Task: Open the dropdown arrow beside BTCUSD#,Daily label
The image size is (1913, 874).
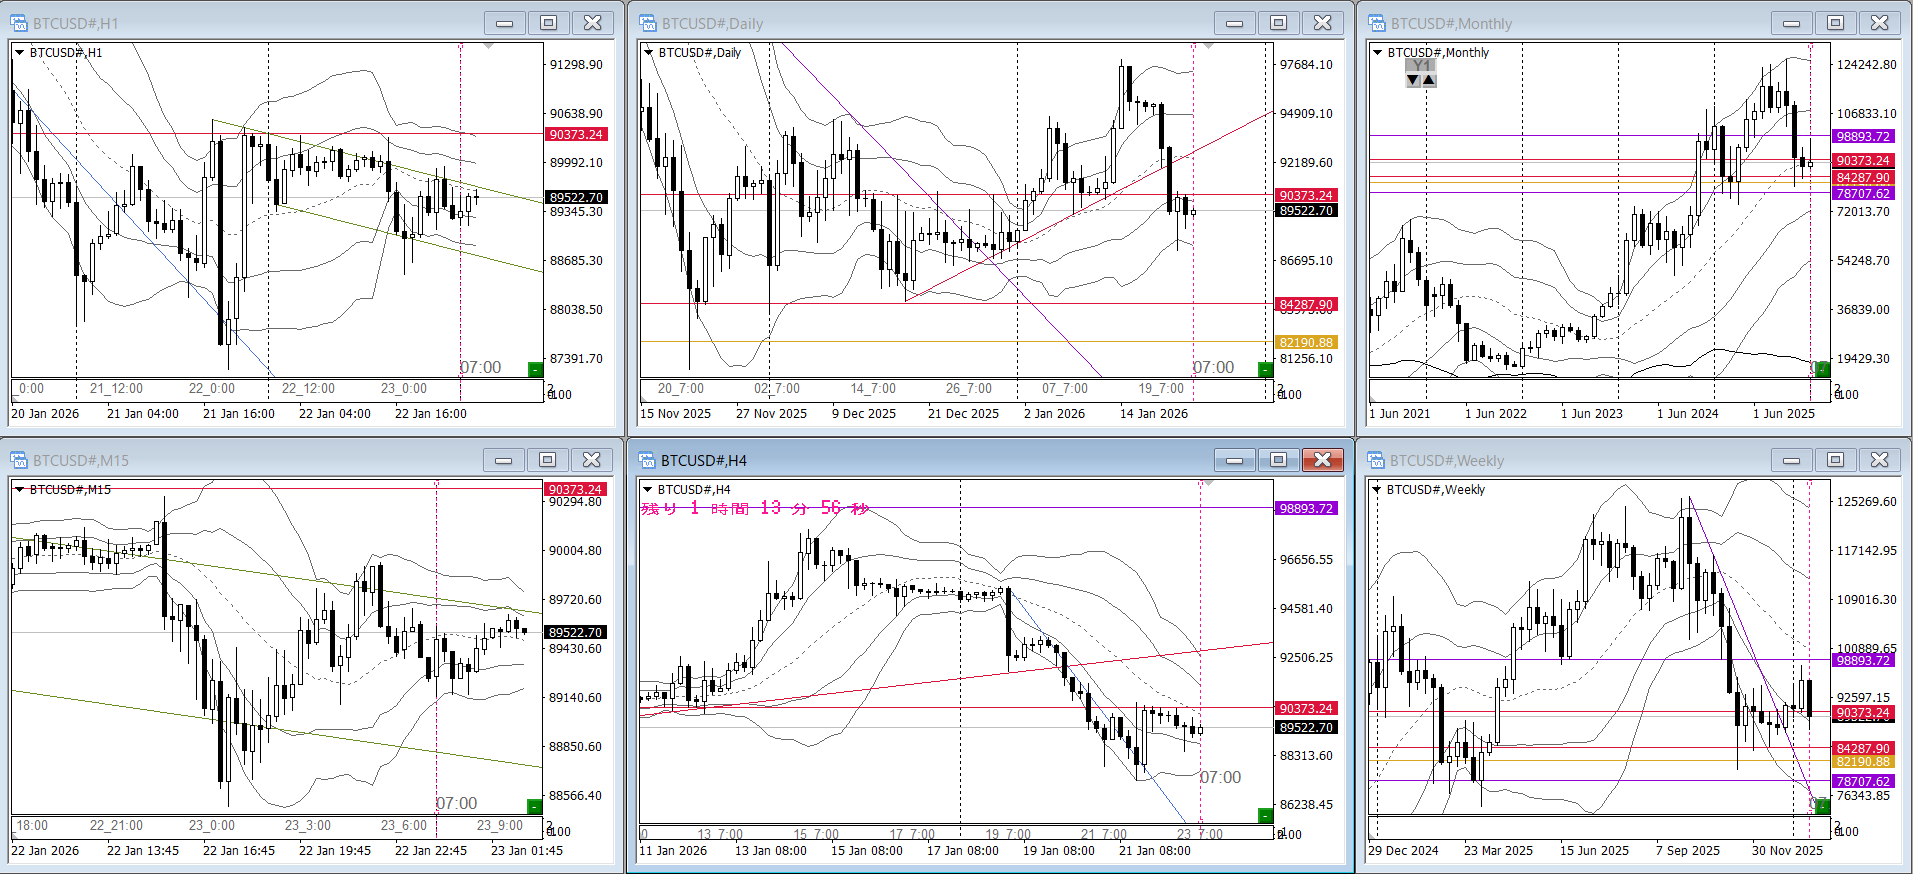Action: (x=648, y=53)
